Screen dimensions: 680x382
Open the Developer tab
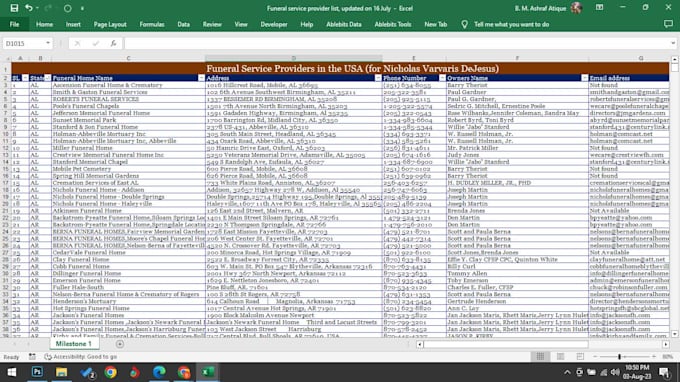[274, 24]
